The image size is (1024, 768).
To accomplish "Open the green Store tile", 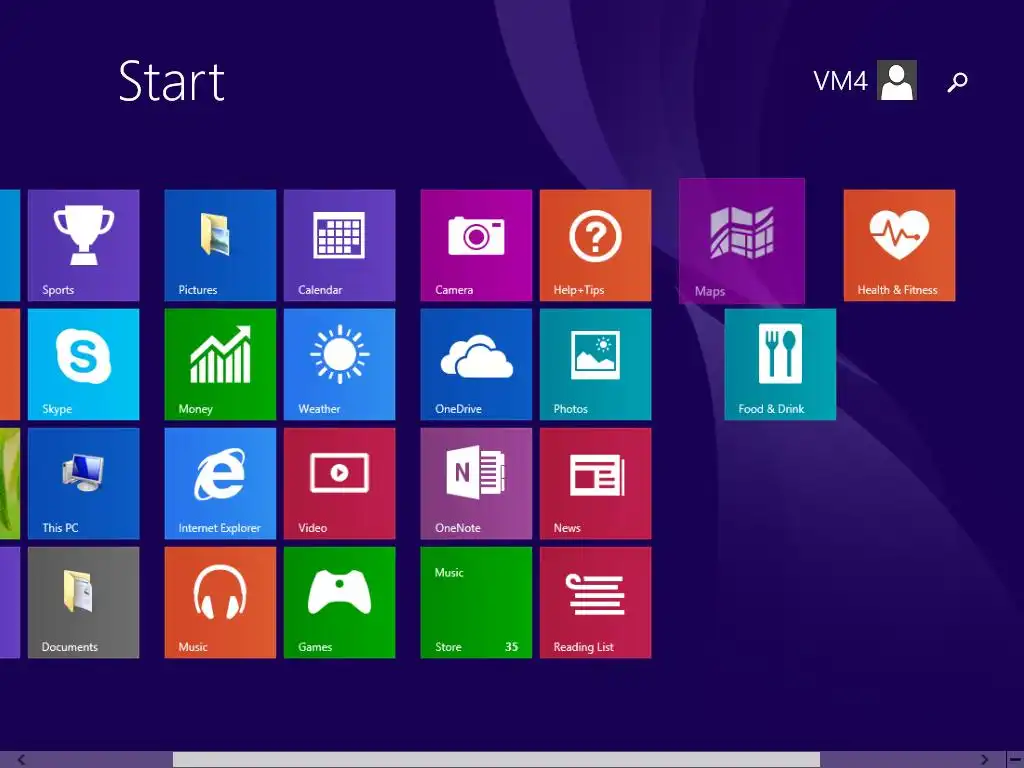I will point(476,602).
